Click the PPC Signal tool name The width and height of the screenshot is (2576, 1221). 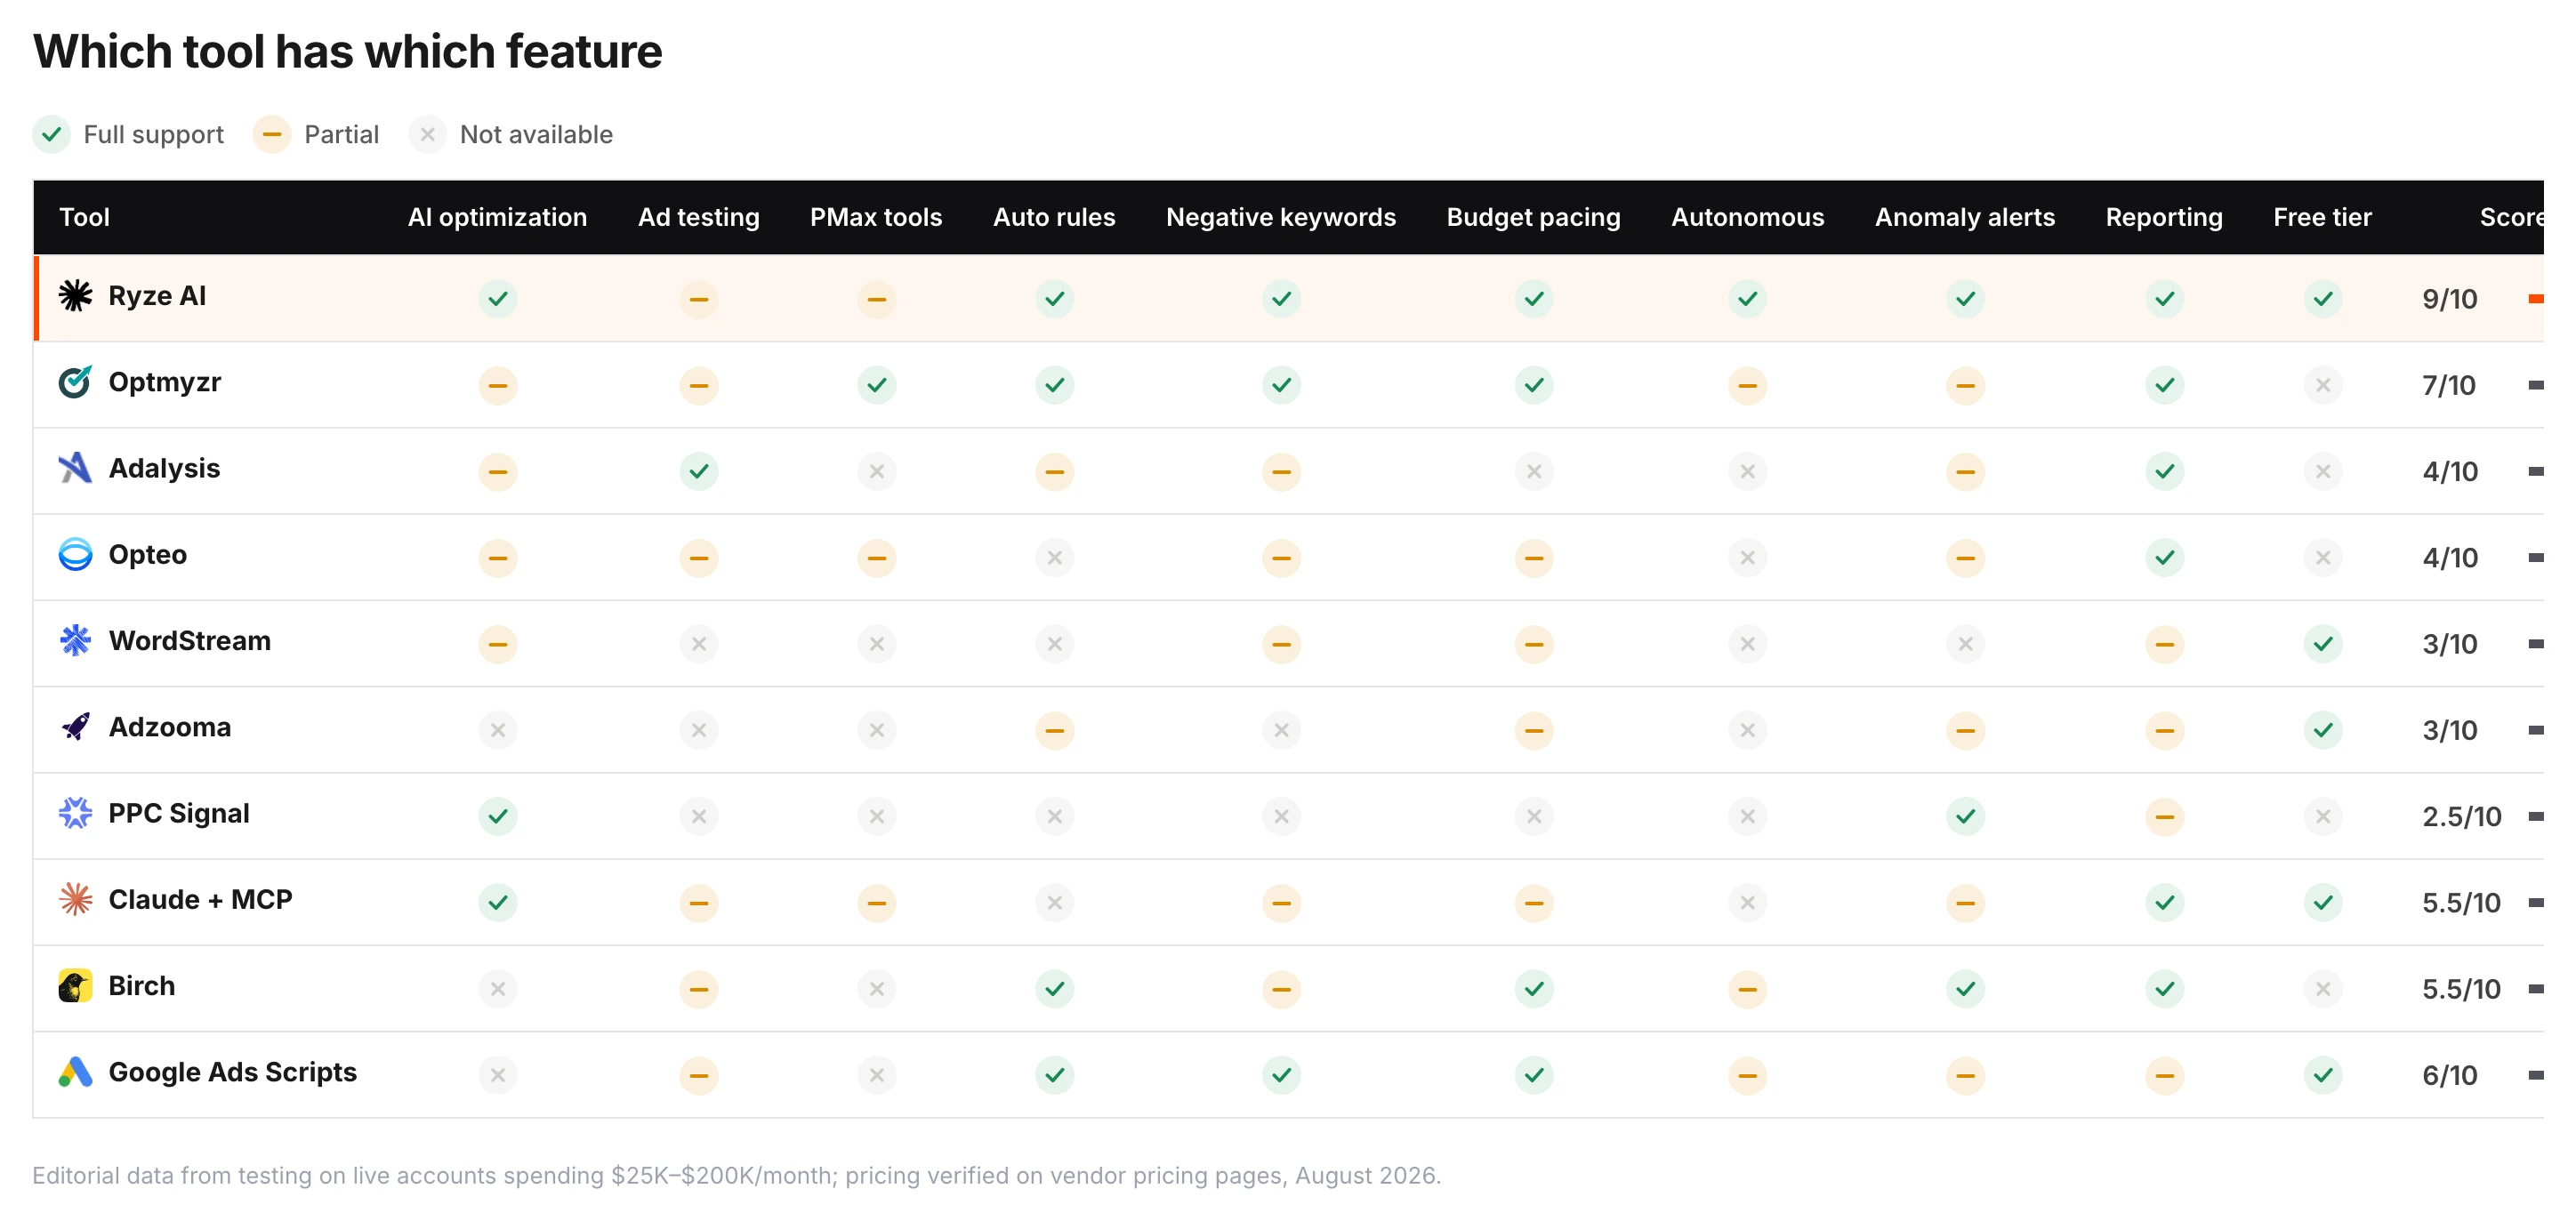179,813
